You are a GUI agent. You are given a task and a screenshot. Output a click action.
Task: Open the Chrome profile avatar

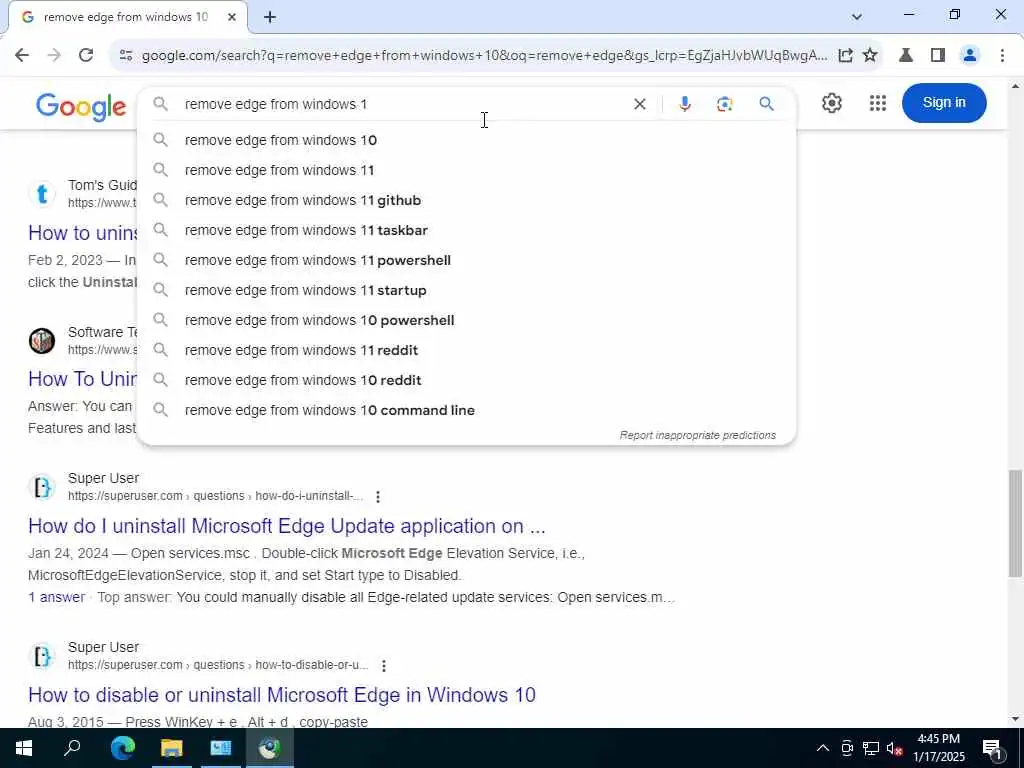970,56
